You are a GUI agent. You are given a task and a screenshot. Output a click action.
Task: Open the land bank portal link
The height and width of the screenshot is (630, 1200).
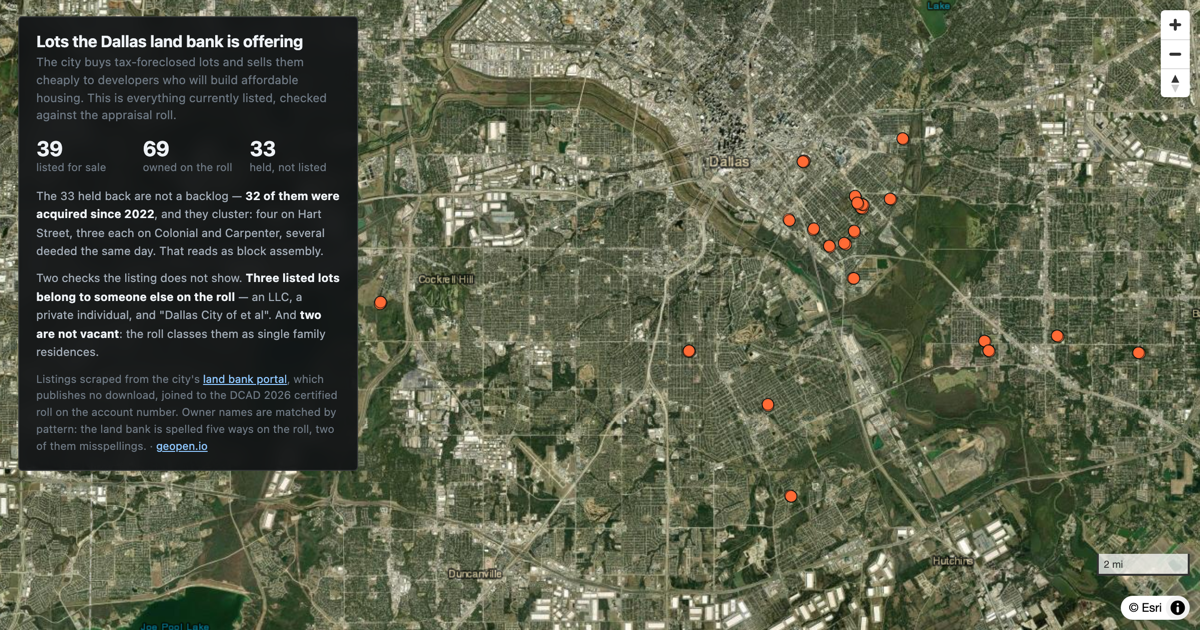click(x=245, y=379)
